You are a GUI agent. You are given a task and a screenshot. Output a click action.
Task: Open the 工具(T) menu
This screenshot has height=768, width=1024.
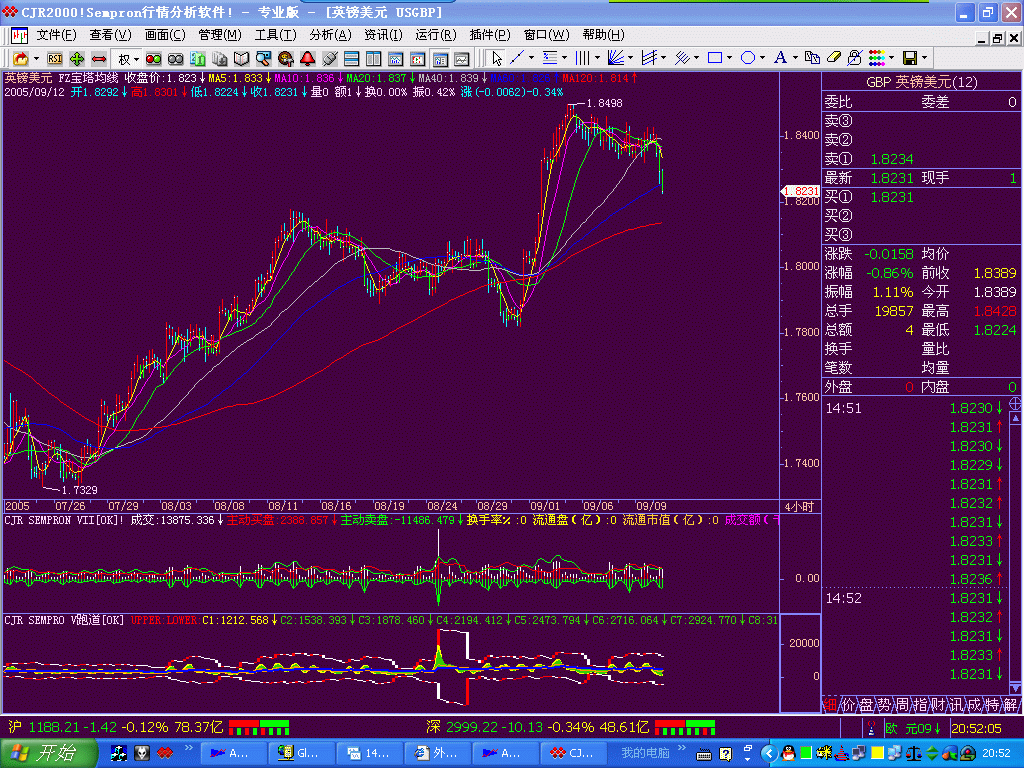[x=275, y=35]
